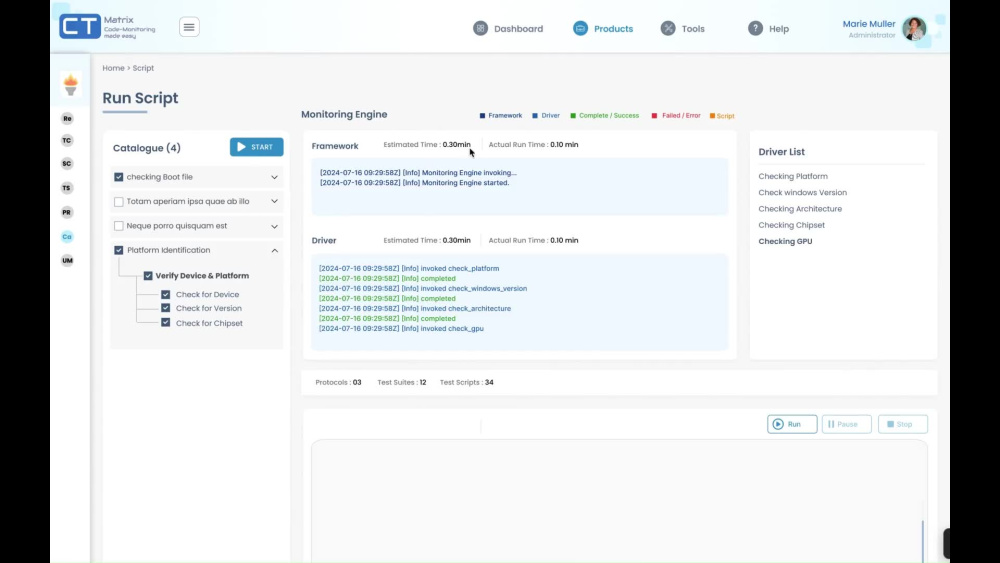Click the Framework legend blue swatch
Image resolution: width=1000 pixels, height=563 pixels.
pos(482,115)
